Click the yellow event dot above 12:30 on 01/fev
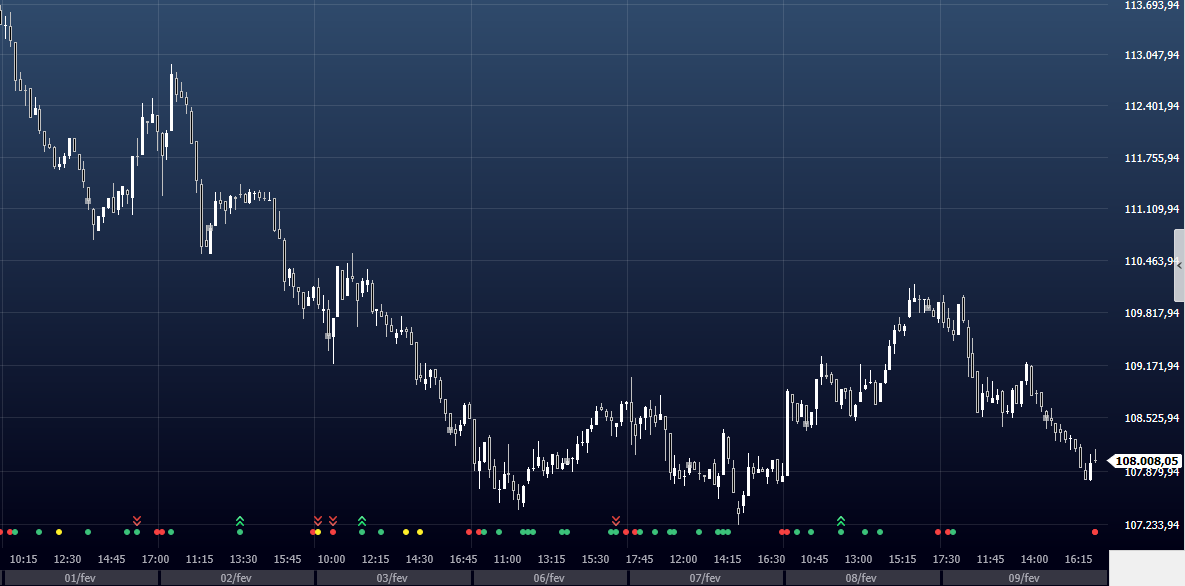 59,531
